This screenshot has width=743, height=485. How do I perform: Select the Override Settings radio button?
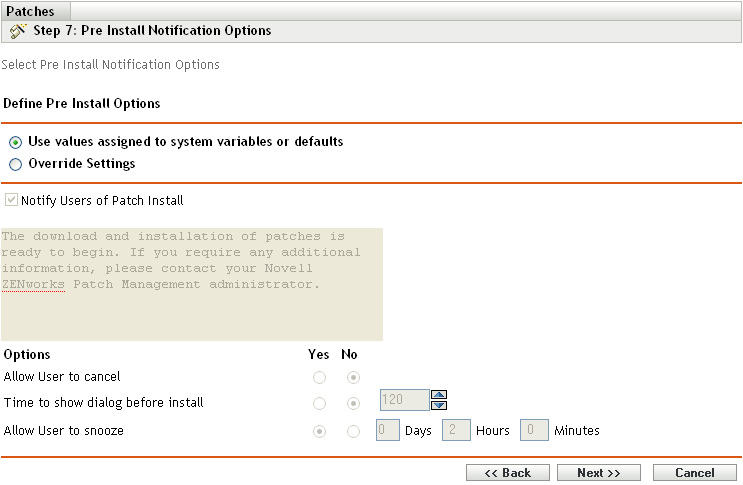tap(15, 164)
